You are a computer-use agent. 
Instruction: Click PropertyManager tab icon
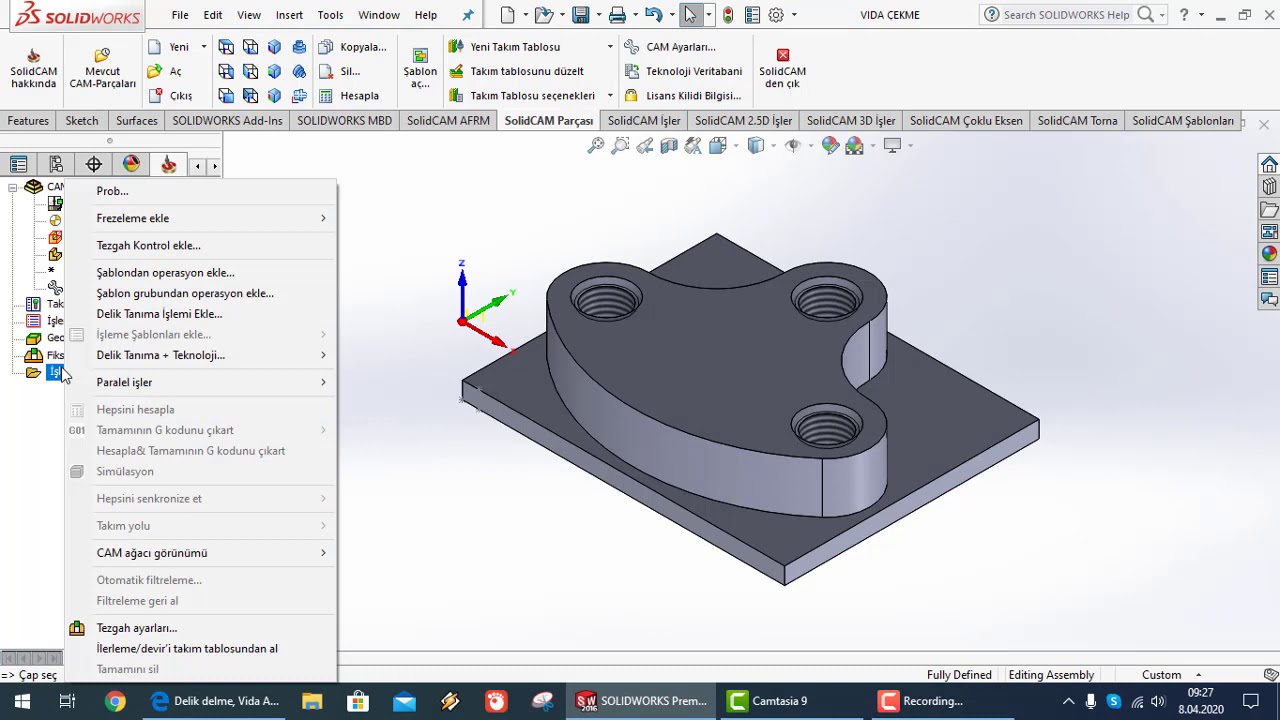click(x=56, y=165)
